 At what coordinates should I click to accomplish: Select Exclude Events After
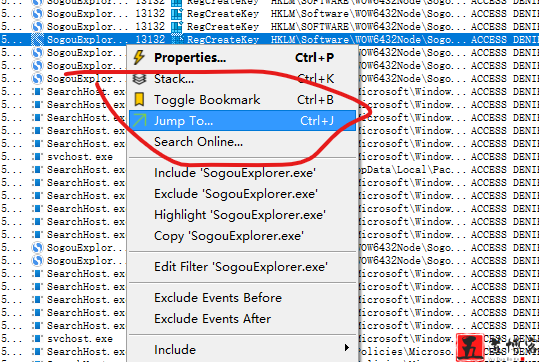(242, 319)
